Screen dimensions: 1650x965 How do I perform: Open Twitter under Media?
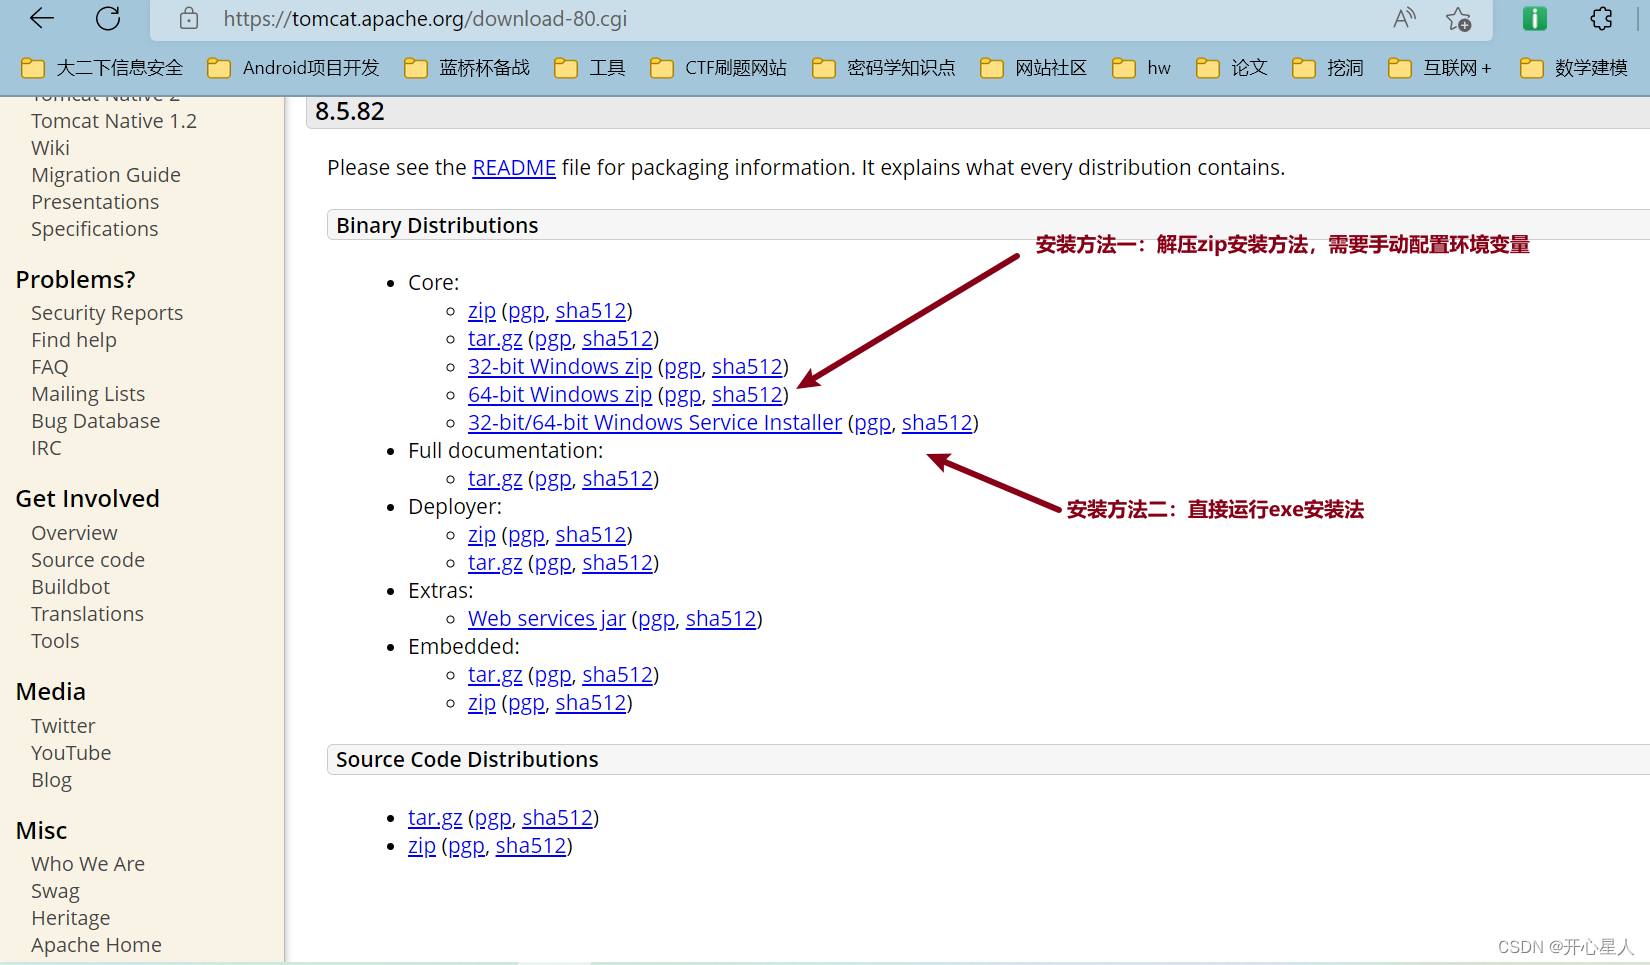tap(63, 726)
